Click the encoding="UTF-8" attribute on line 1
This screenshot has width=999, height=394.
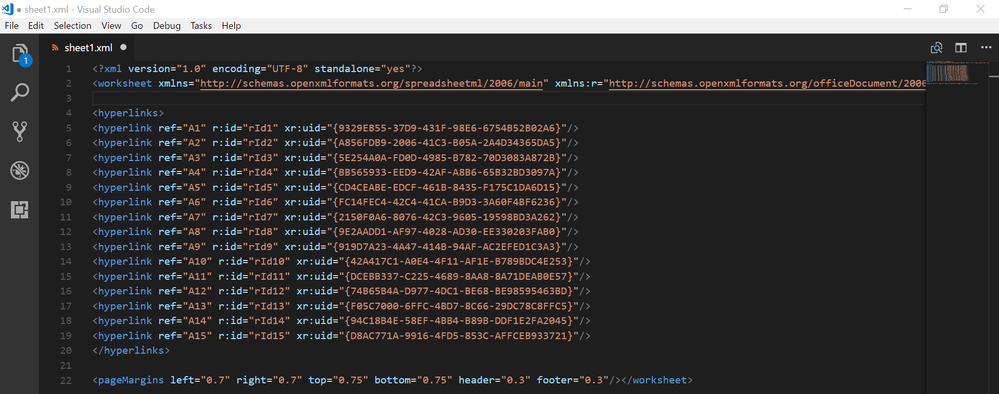(260, 69)
